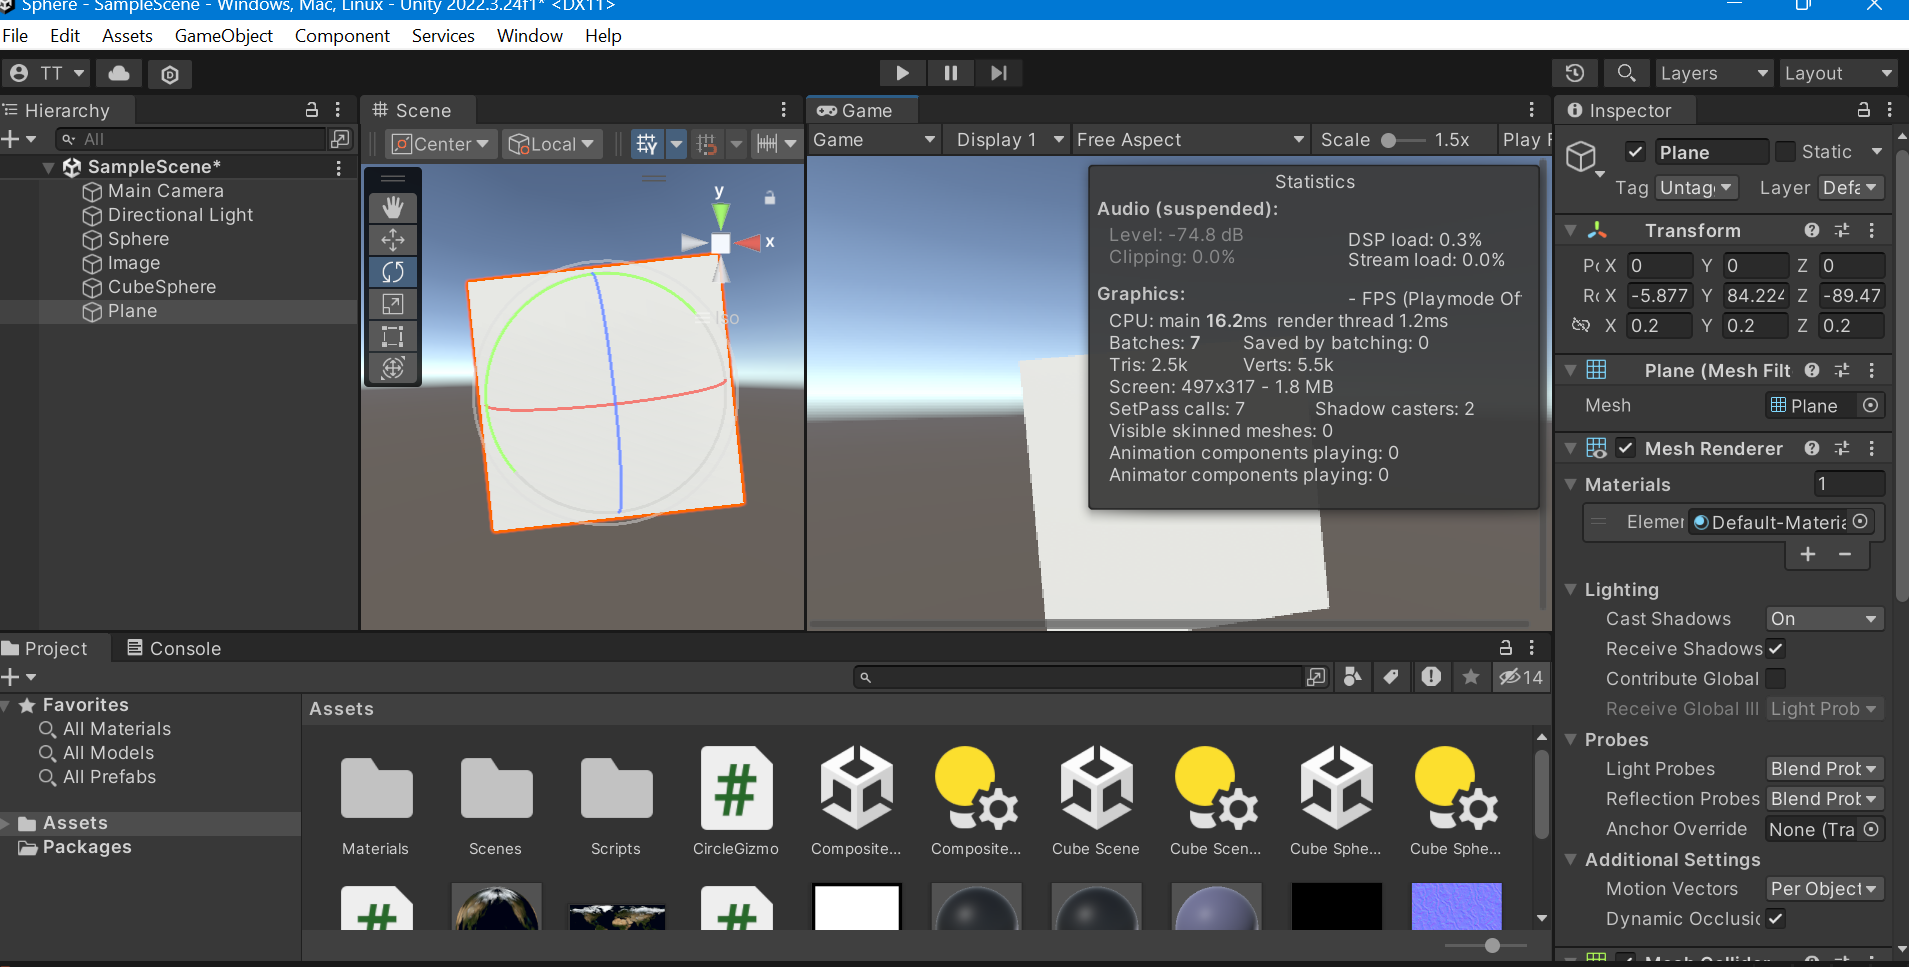
Task: Toggle Dynamic Occlusion checkbox
Action: click(1776, 918)
